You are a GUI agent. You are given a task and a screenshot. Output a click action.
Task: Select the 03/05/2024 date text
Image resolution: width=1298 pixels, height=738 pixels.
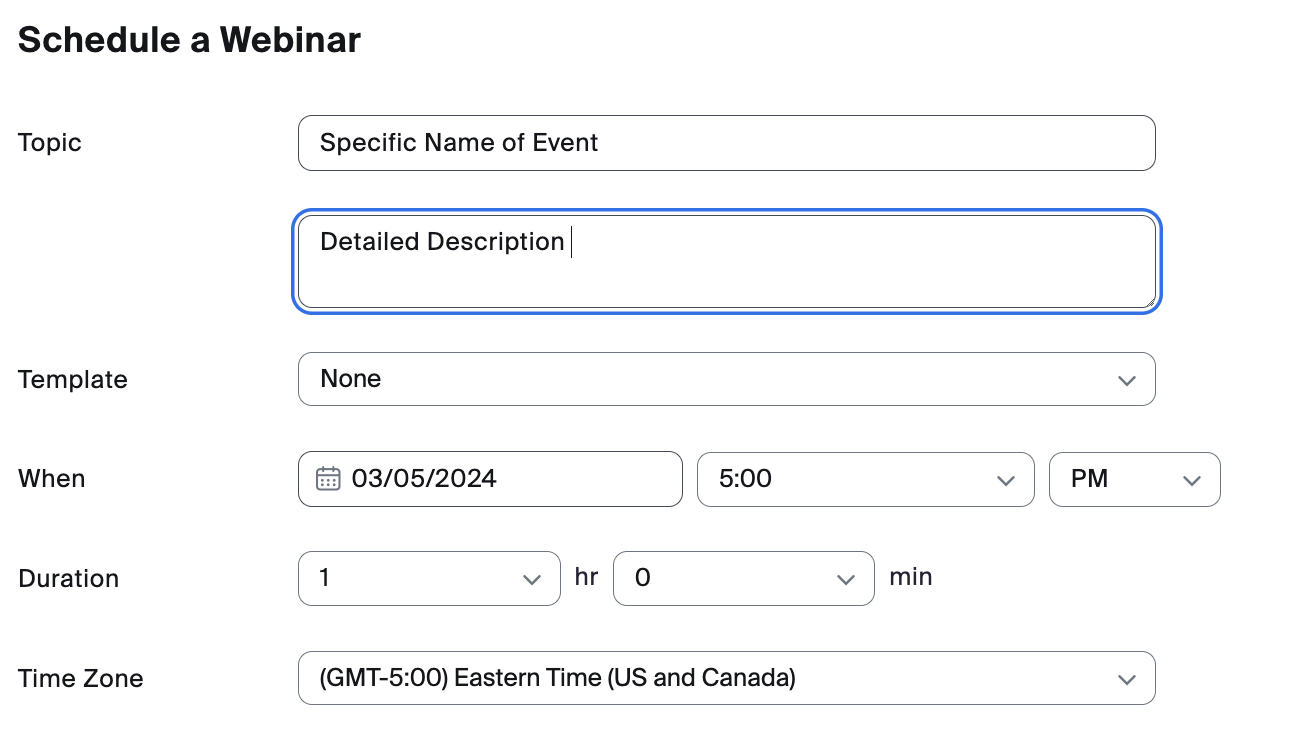point(424,479)
